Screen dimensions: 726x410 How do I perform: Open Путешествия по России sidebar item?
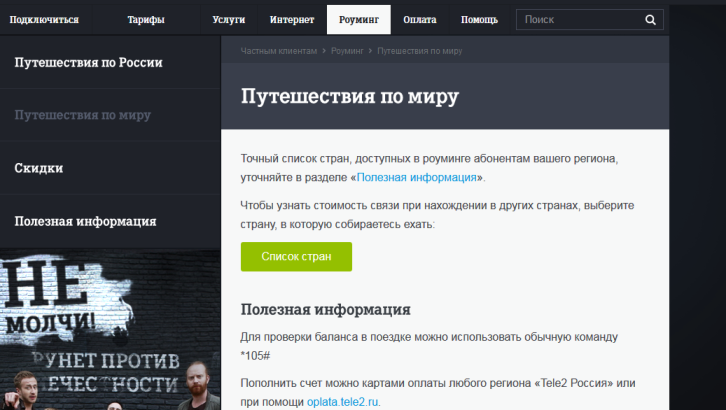coord(88,62)
